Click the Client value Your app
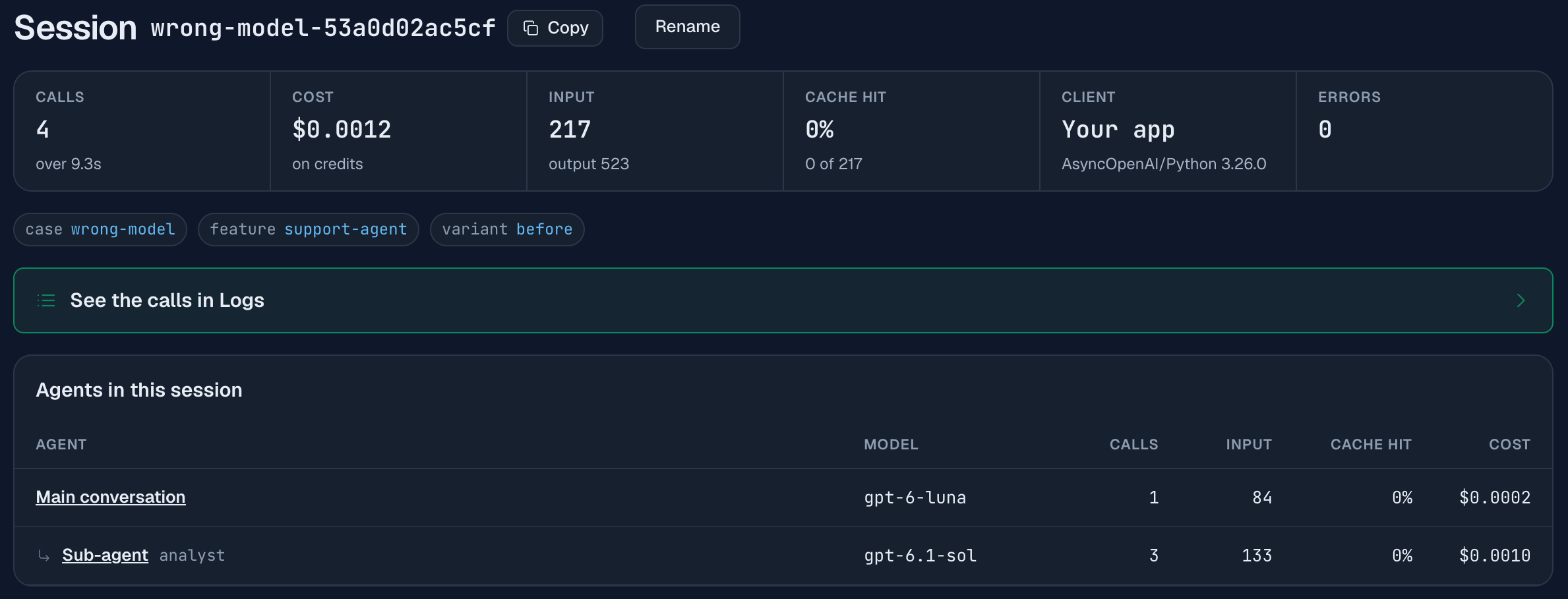Image resolution: width=1568 pixels, height=599 pixels. click(1118, 130)
